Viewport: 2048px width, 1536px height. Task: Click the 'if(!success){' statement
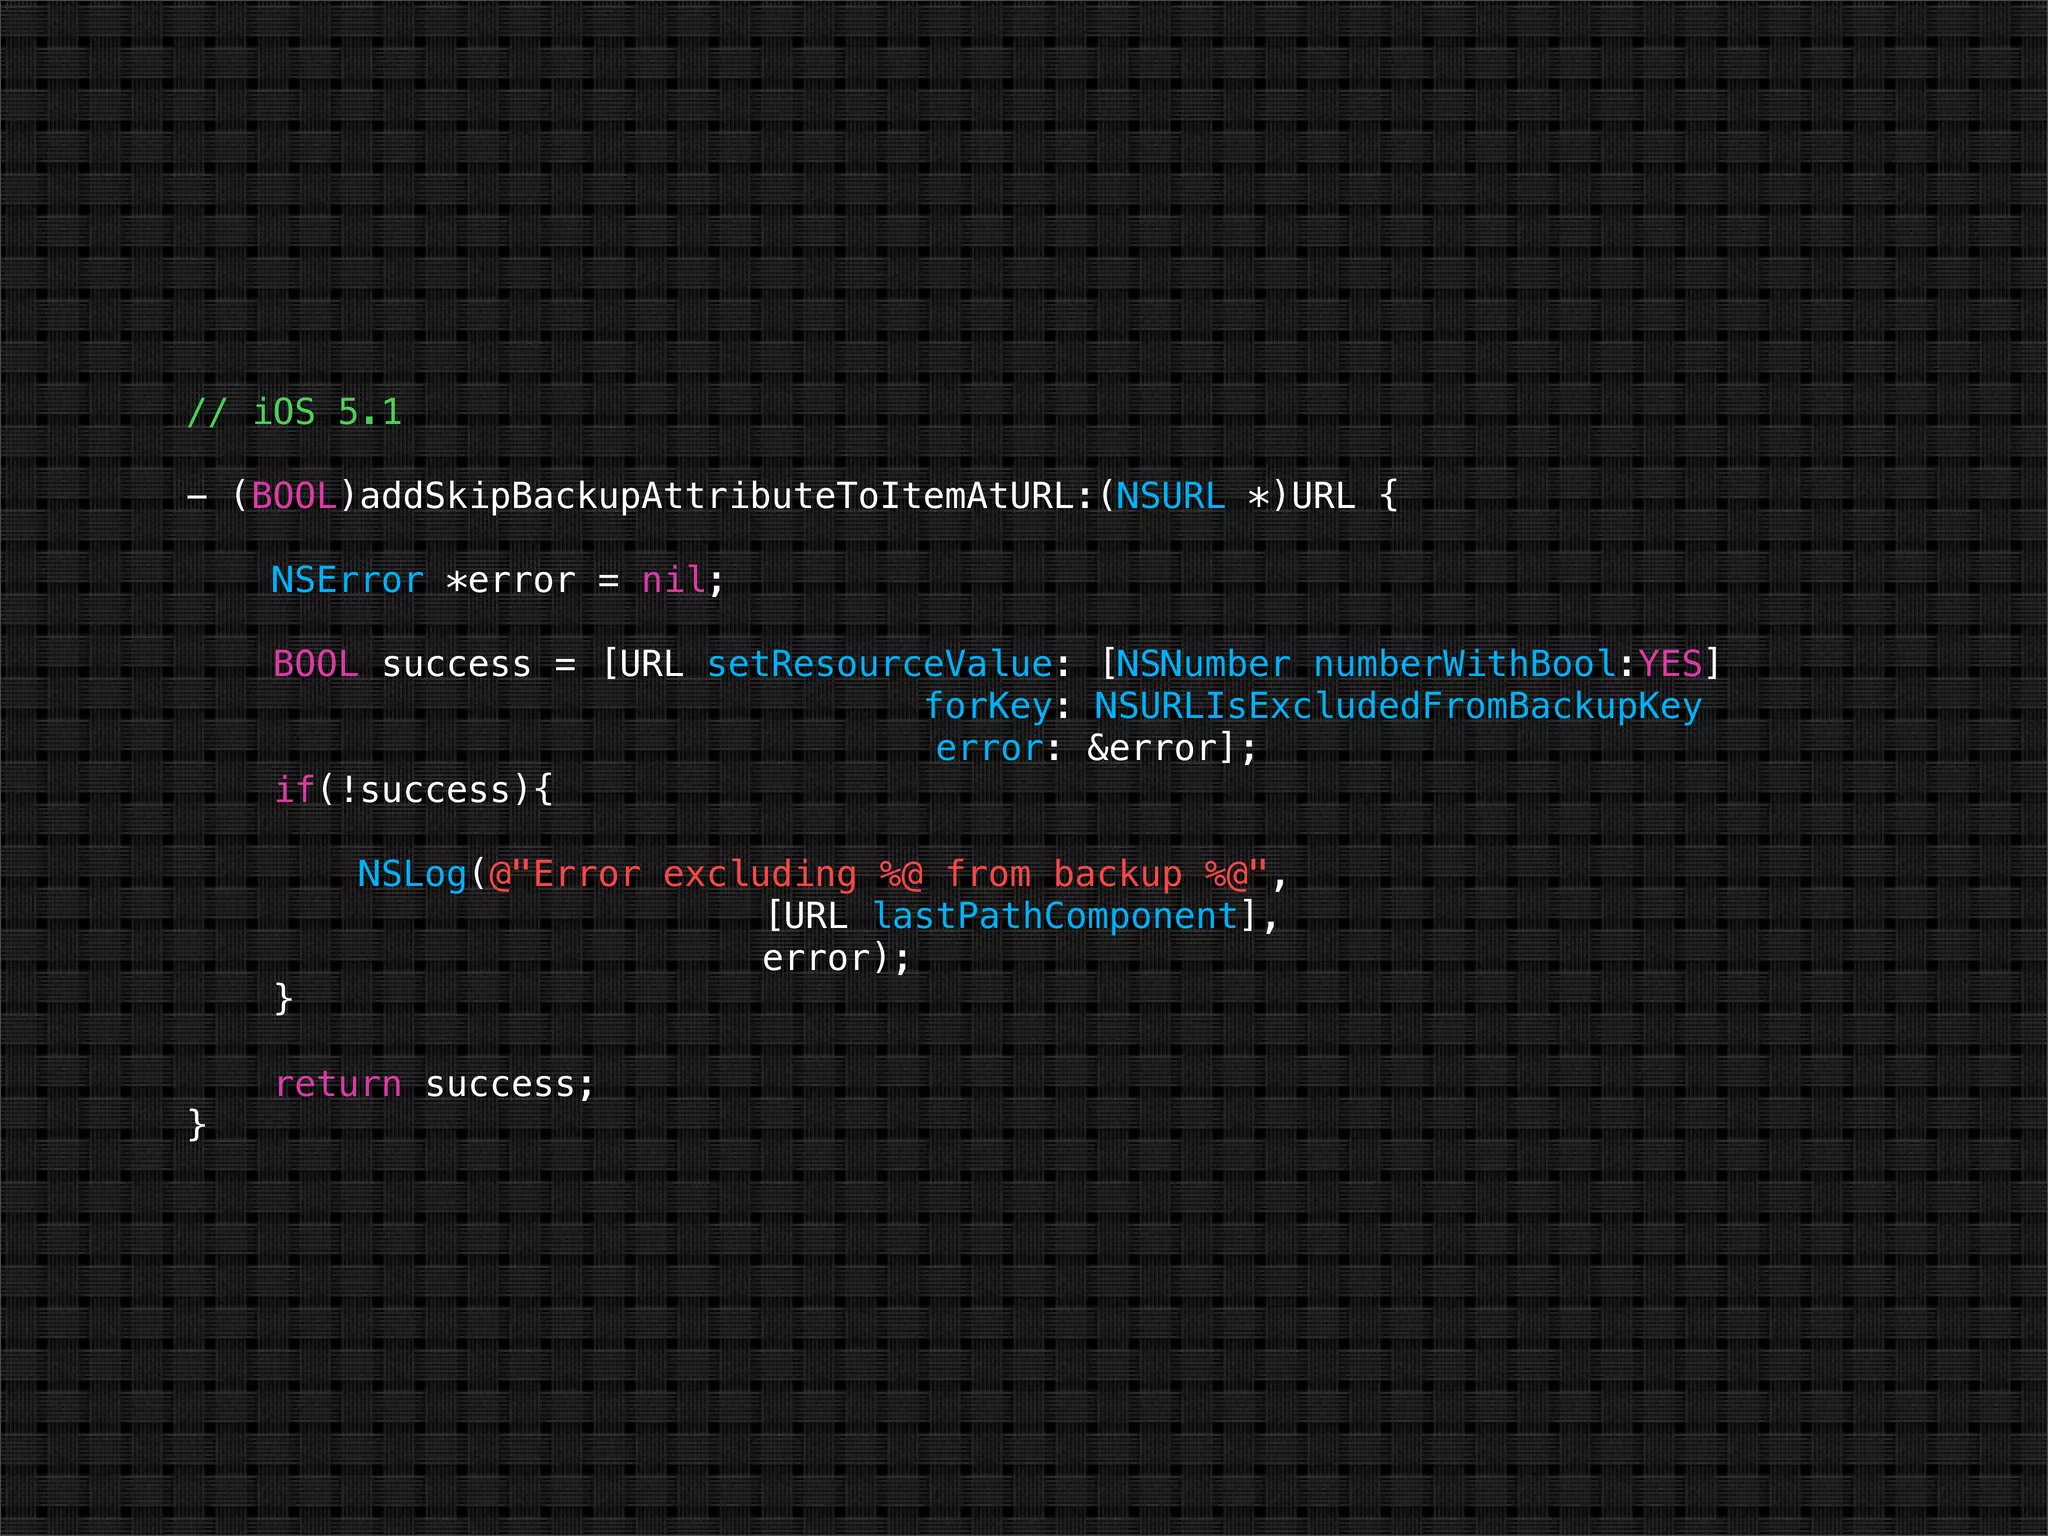413,790
